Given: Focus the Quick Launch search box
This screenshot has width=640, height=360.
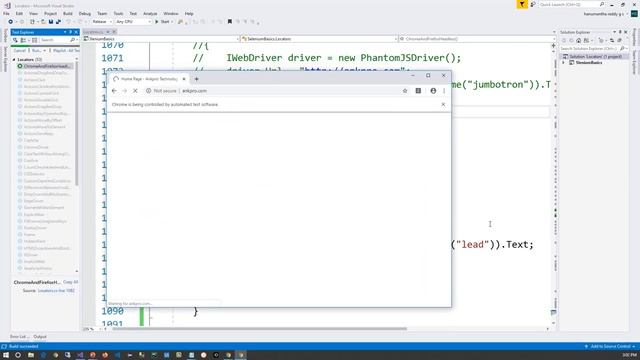Looking at the screenshot, I should [x=571, y=4].
